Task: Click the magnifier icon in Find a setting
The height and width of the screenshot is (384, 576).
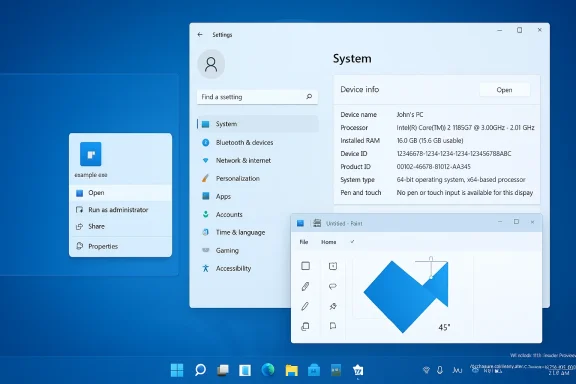Action: point(309,97)
